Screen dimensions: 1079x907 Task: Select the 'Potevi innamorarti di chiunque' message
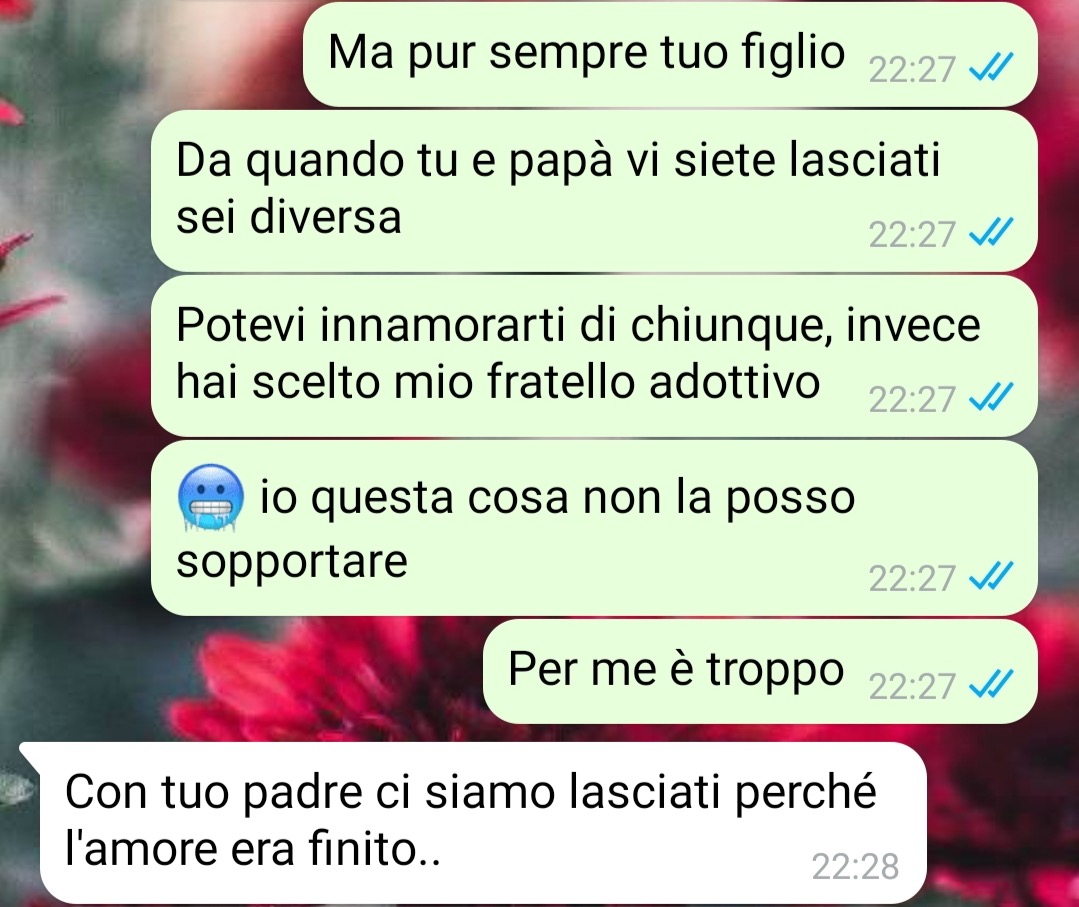point(594,356)
